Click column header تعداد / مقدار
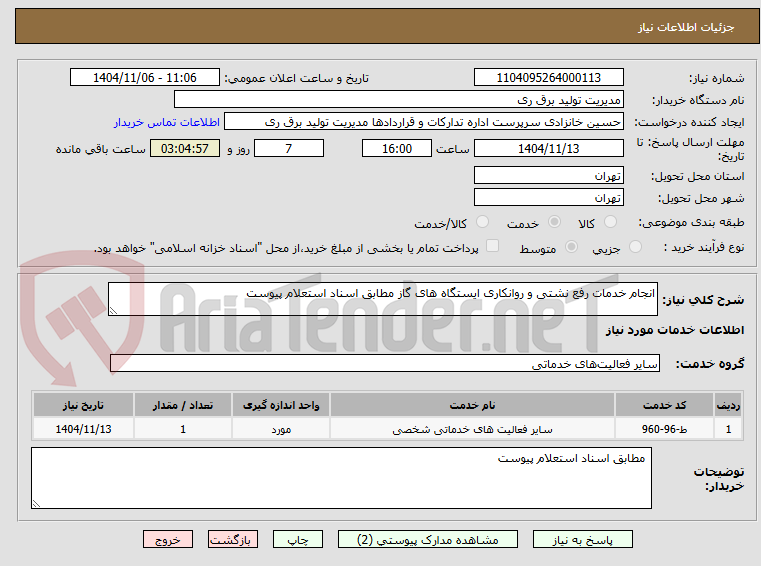The height and width of the screenshot is (566, 761). pyautogui.click(x=183, y=405)
